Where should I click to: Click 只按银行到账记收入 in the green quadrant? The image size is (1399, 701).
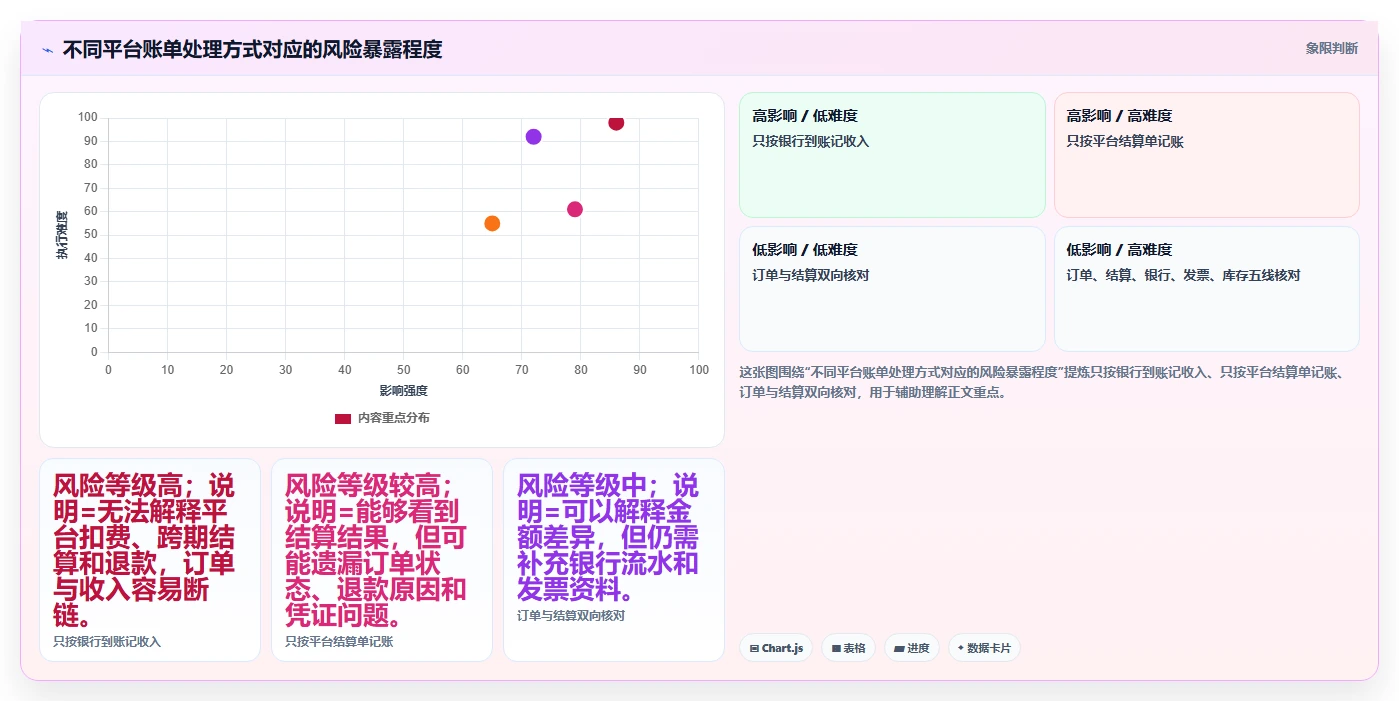[811, 141]
